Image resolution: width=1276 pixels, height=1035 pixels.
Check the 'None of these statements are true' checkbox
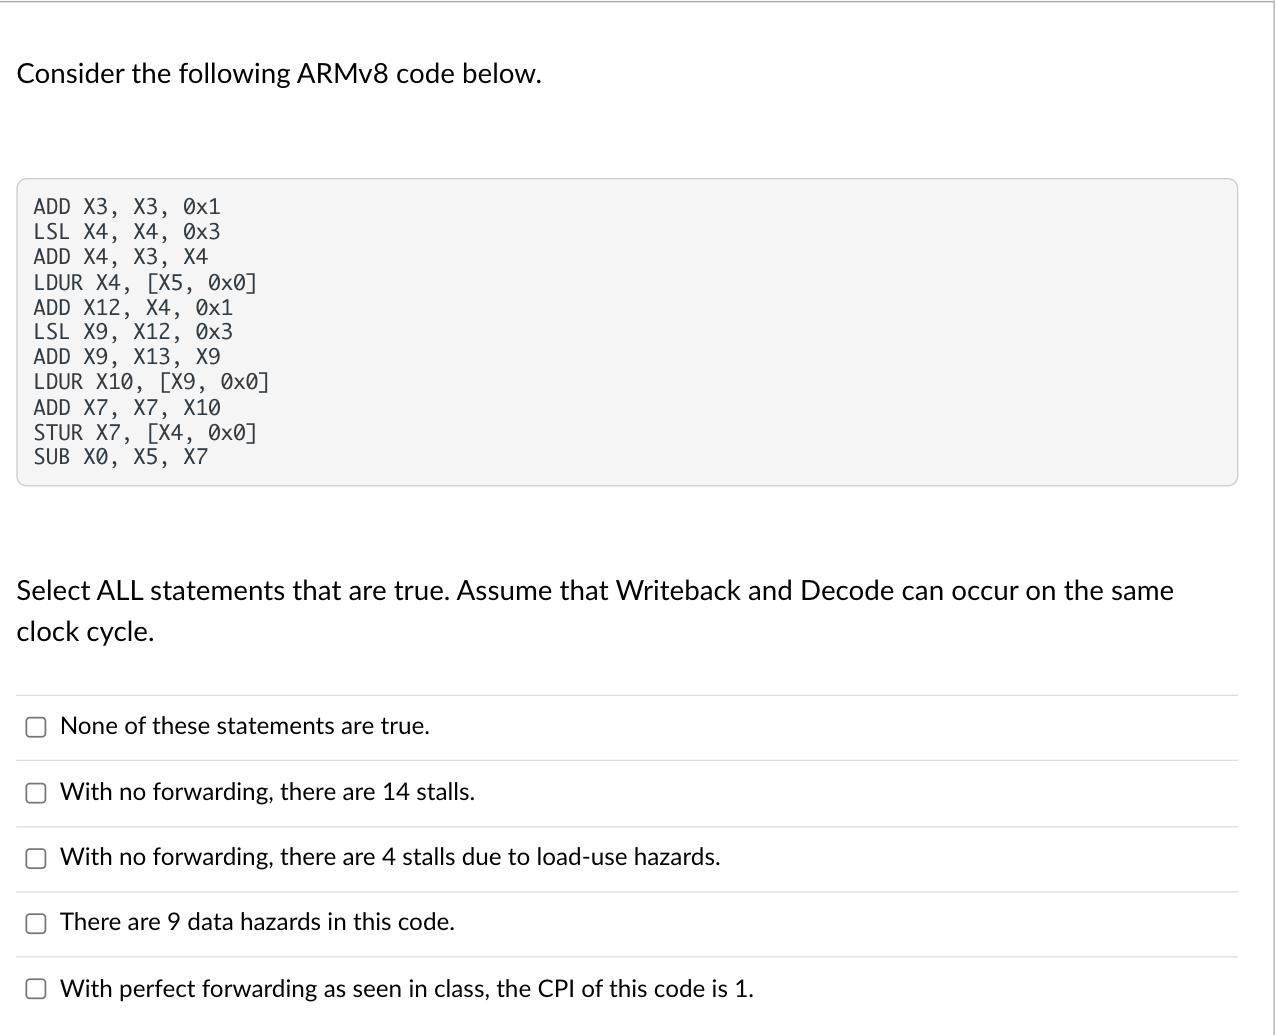(x=36, y=727)
